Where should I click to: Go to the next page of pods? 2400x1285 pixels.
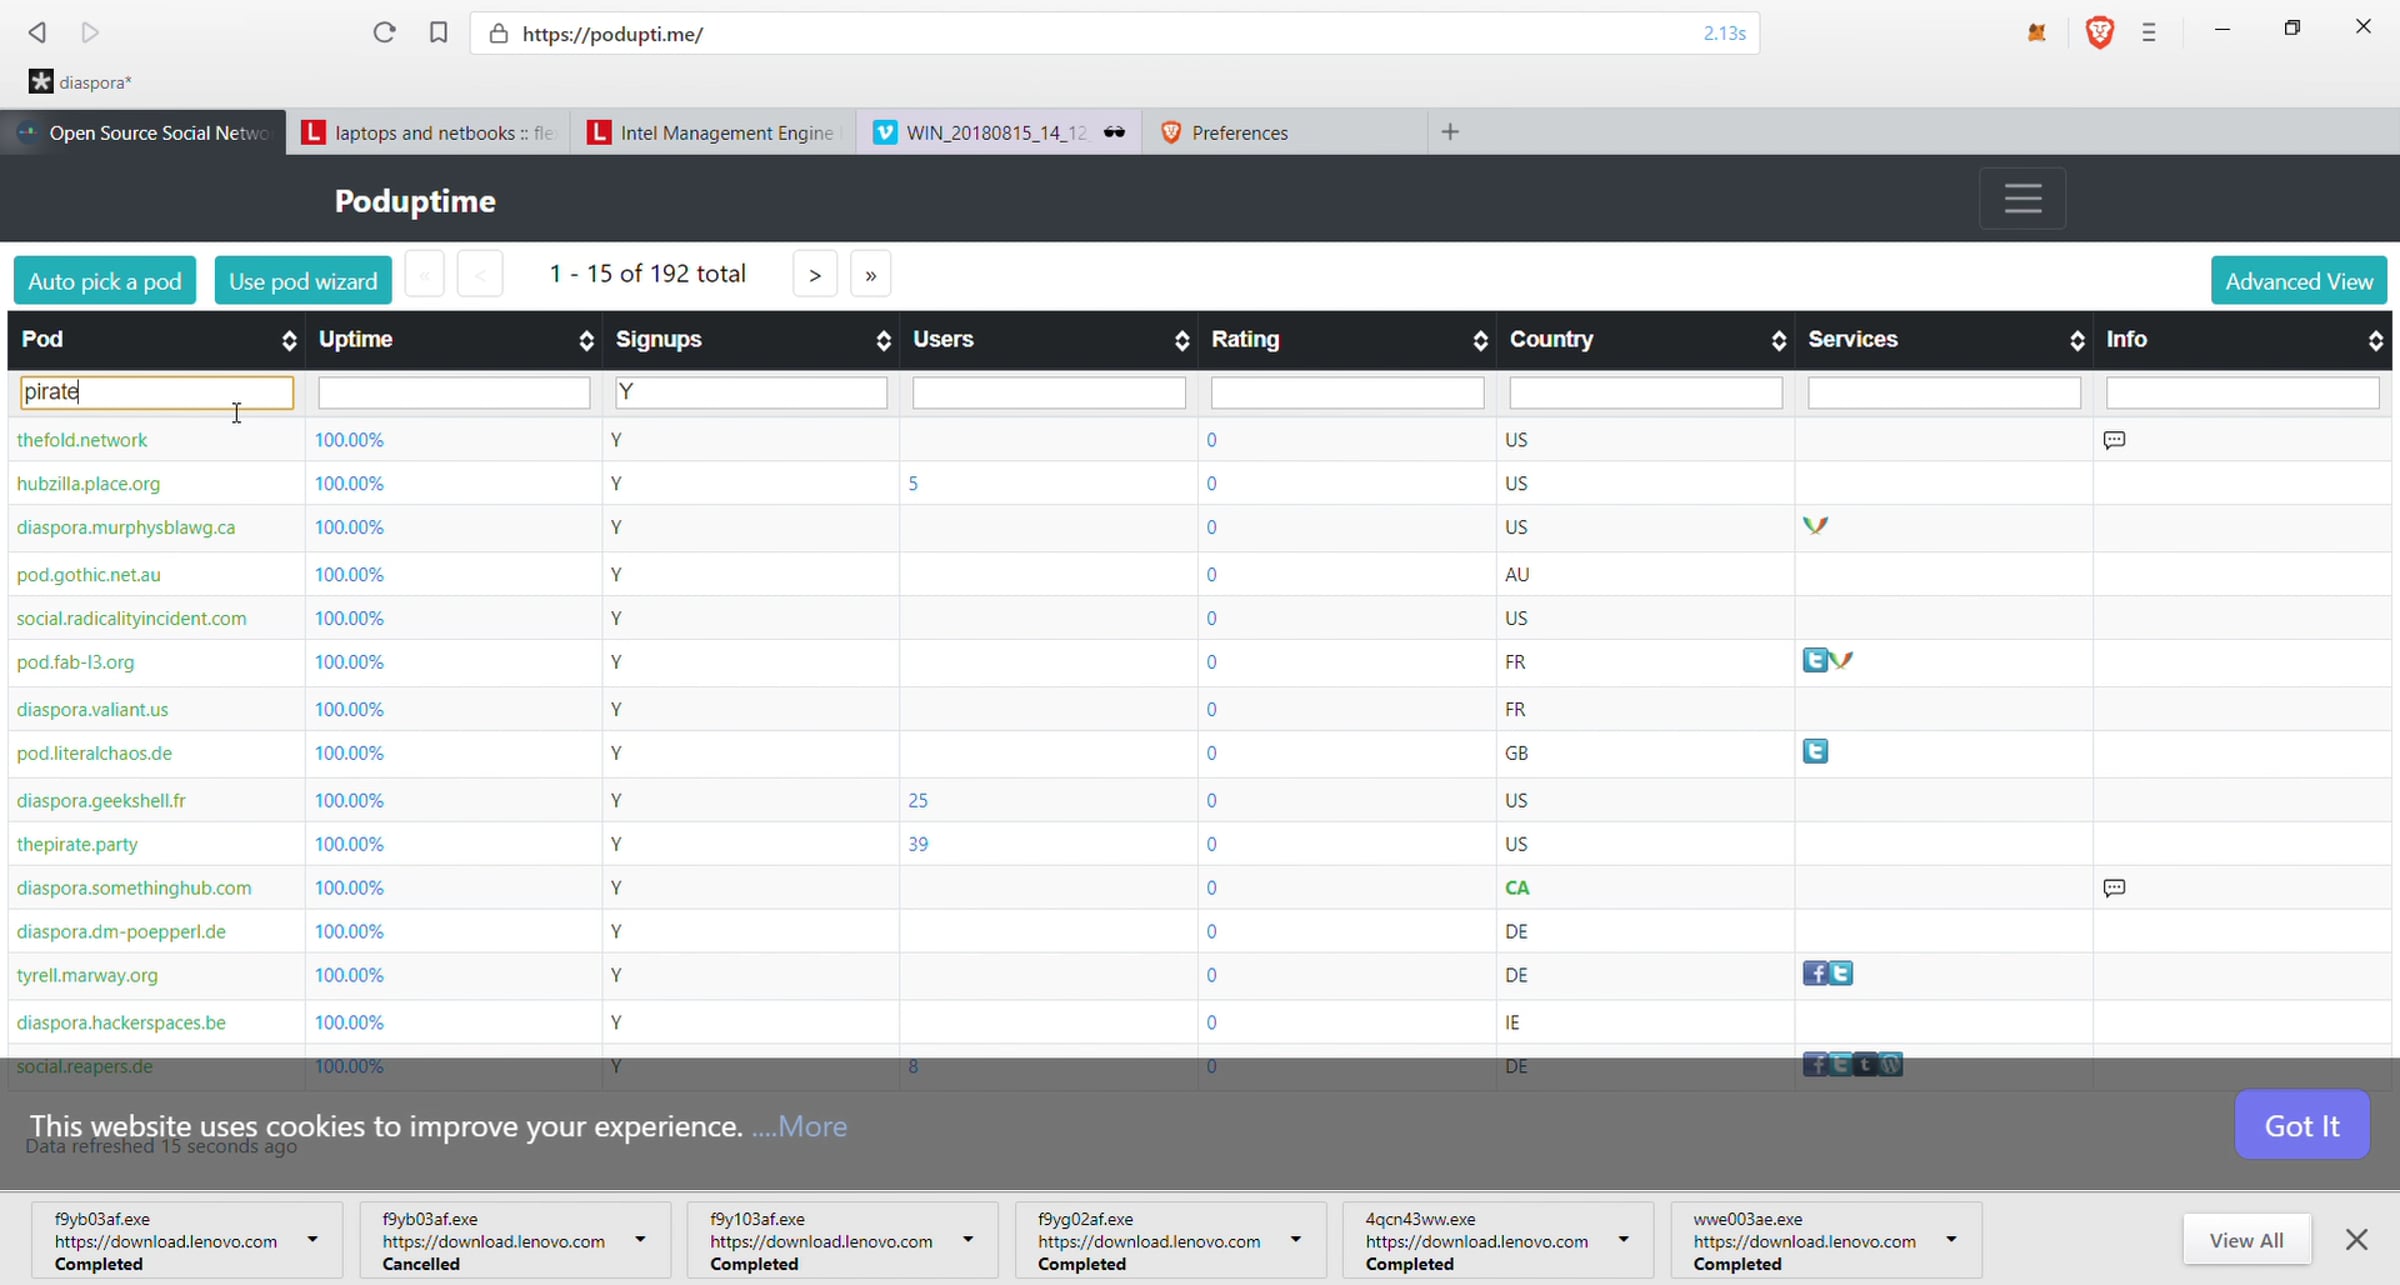coord(815,275)
